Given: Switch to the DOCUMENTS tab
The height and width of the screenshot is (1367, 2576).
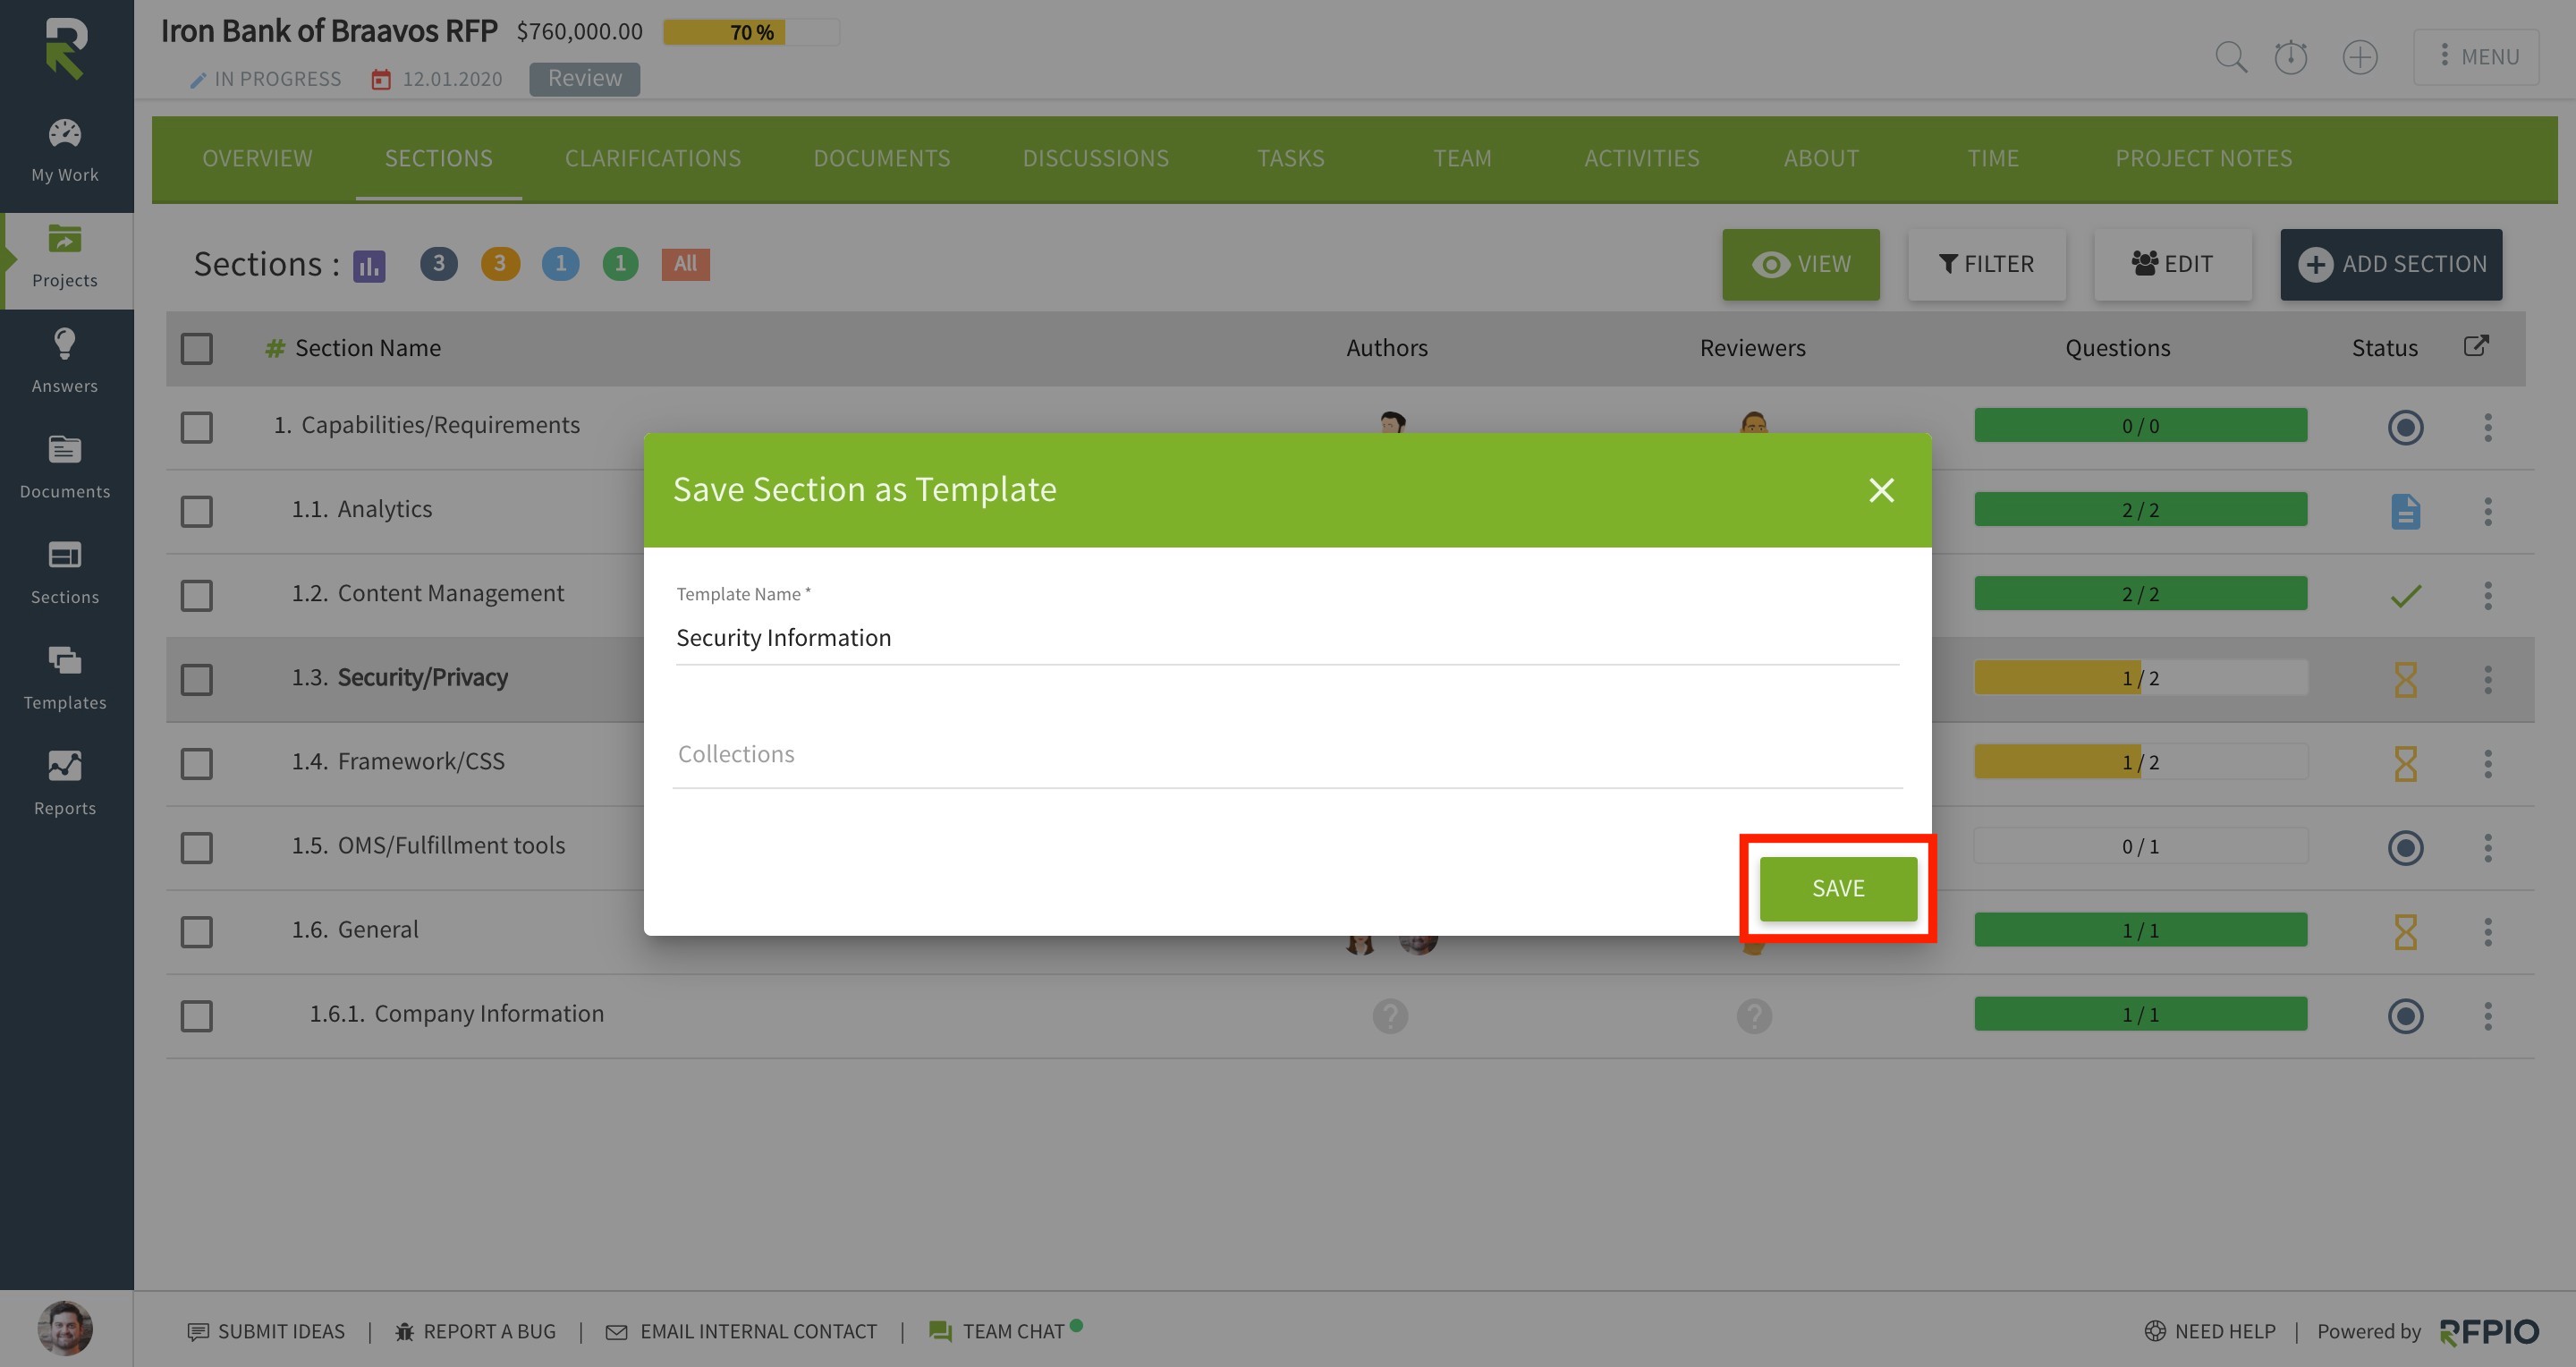Looking at the screenshot, I should pos(882,158).
